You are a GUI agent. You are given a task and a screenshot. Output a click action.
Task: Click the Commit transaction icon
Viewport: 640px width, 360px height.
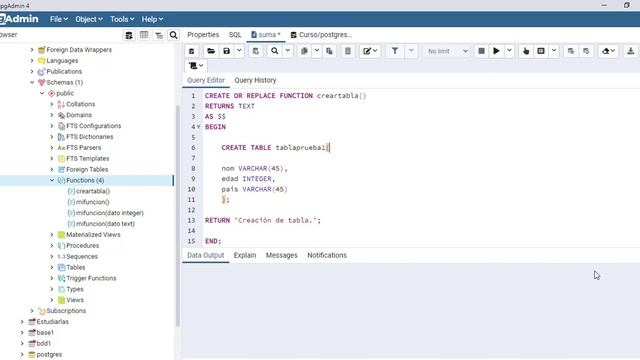pos(571,51)
